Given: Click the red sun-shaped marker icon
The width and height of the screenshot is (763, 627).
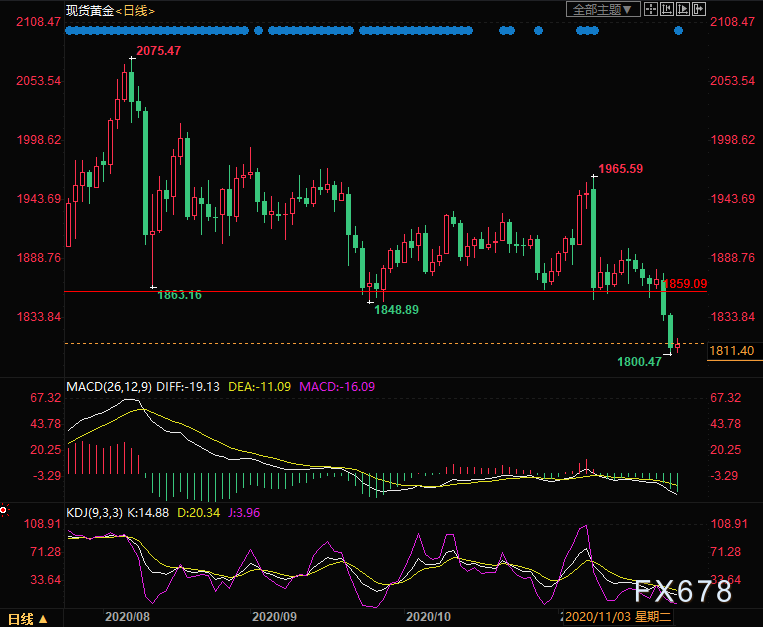Looking at the screenshot, I should (x=3, y=510).
